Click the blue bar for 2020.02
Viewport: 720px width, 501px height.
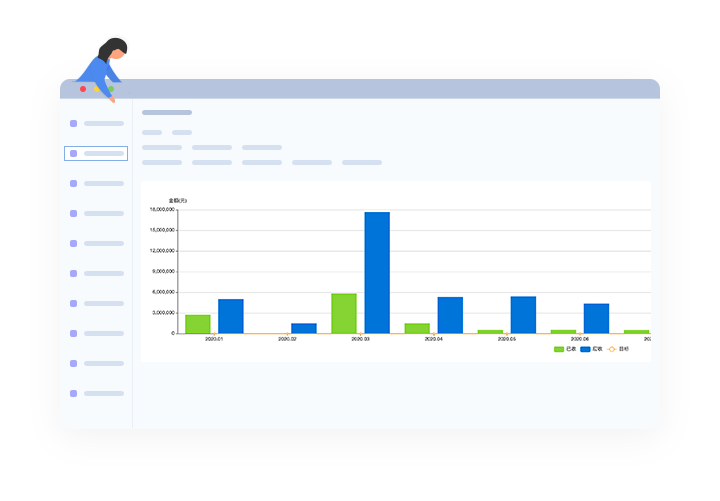[x=304, y=328]
